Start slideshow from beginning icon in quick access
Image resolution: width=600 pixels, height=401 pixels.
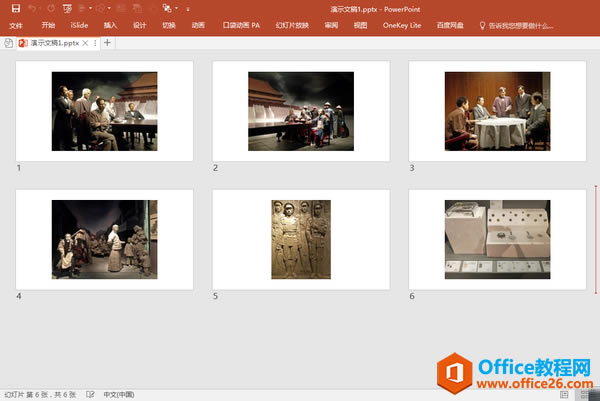67,8
